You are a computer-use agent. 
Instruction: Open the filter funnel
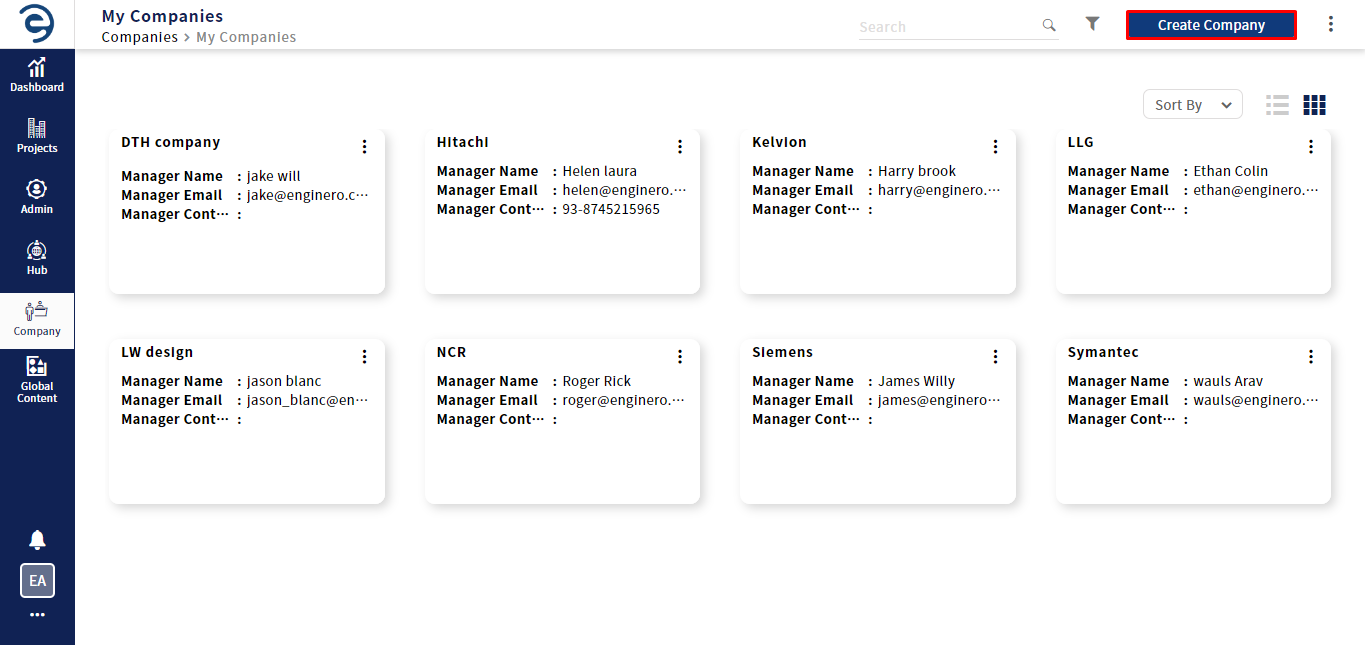(x=1093, y=24)
